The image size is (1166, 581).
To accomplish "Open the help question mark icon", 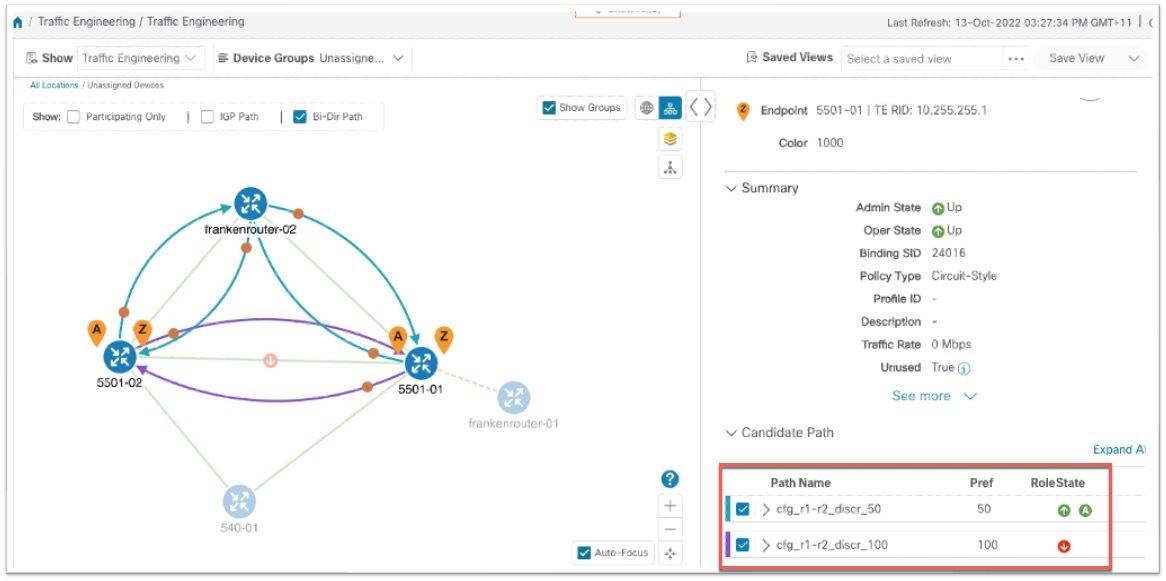I will coord(669,477).
